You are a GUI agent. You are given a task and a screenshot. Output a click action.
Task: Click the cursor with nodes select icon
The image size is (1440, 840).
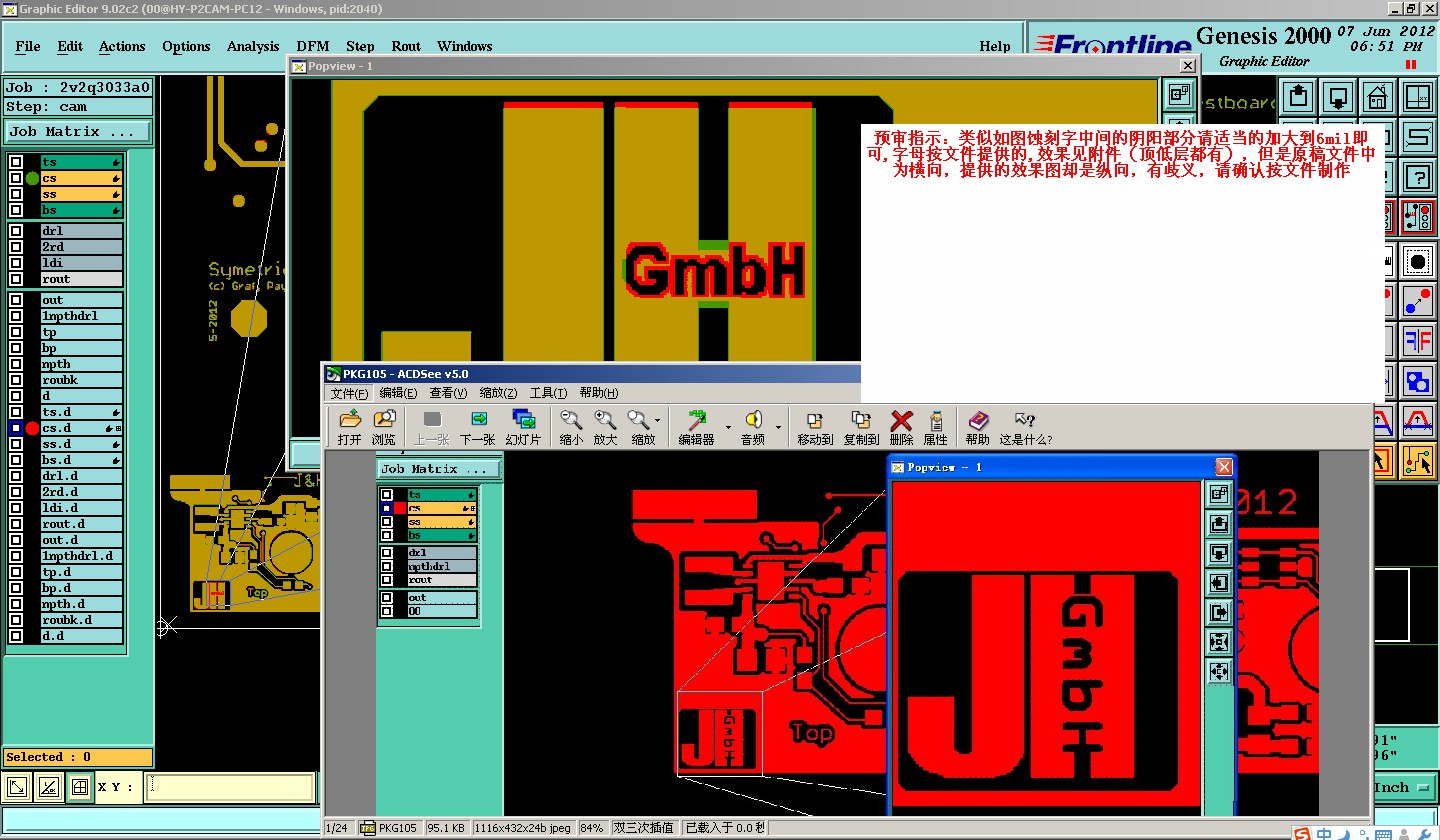pos(1417,460)
